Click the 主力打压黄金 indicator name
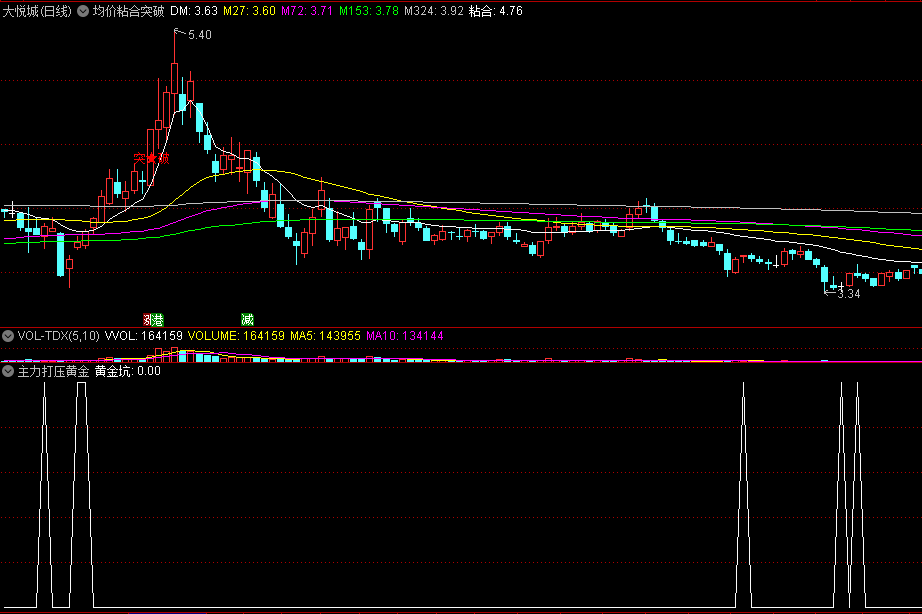 coord(54,371)
